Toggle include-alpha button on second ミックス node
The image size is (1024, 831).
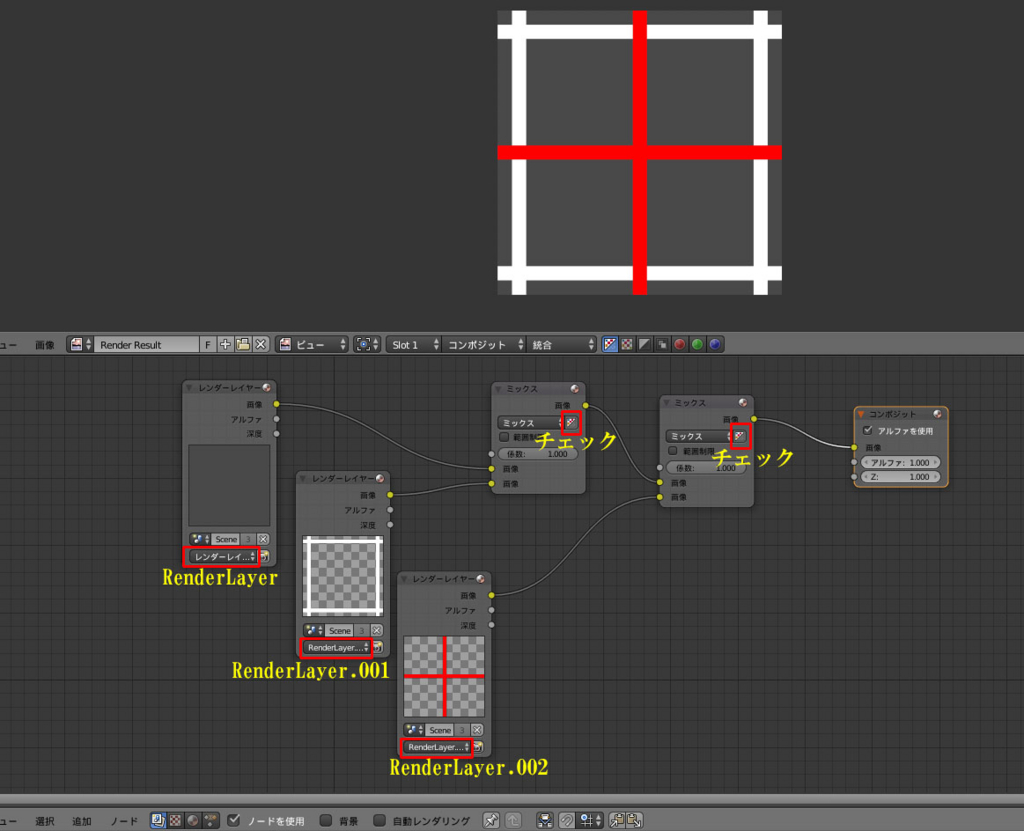(739, 436)
